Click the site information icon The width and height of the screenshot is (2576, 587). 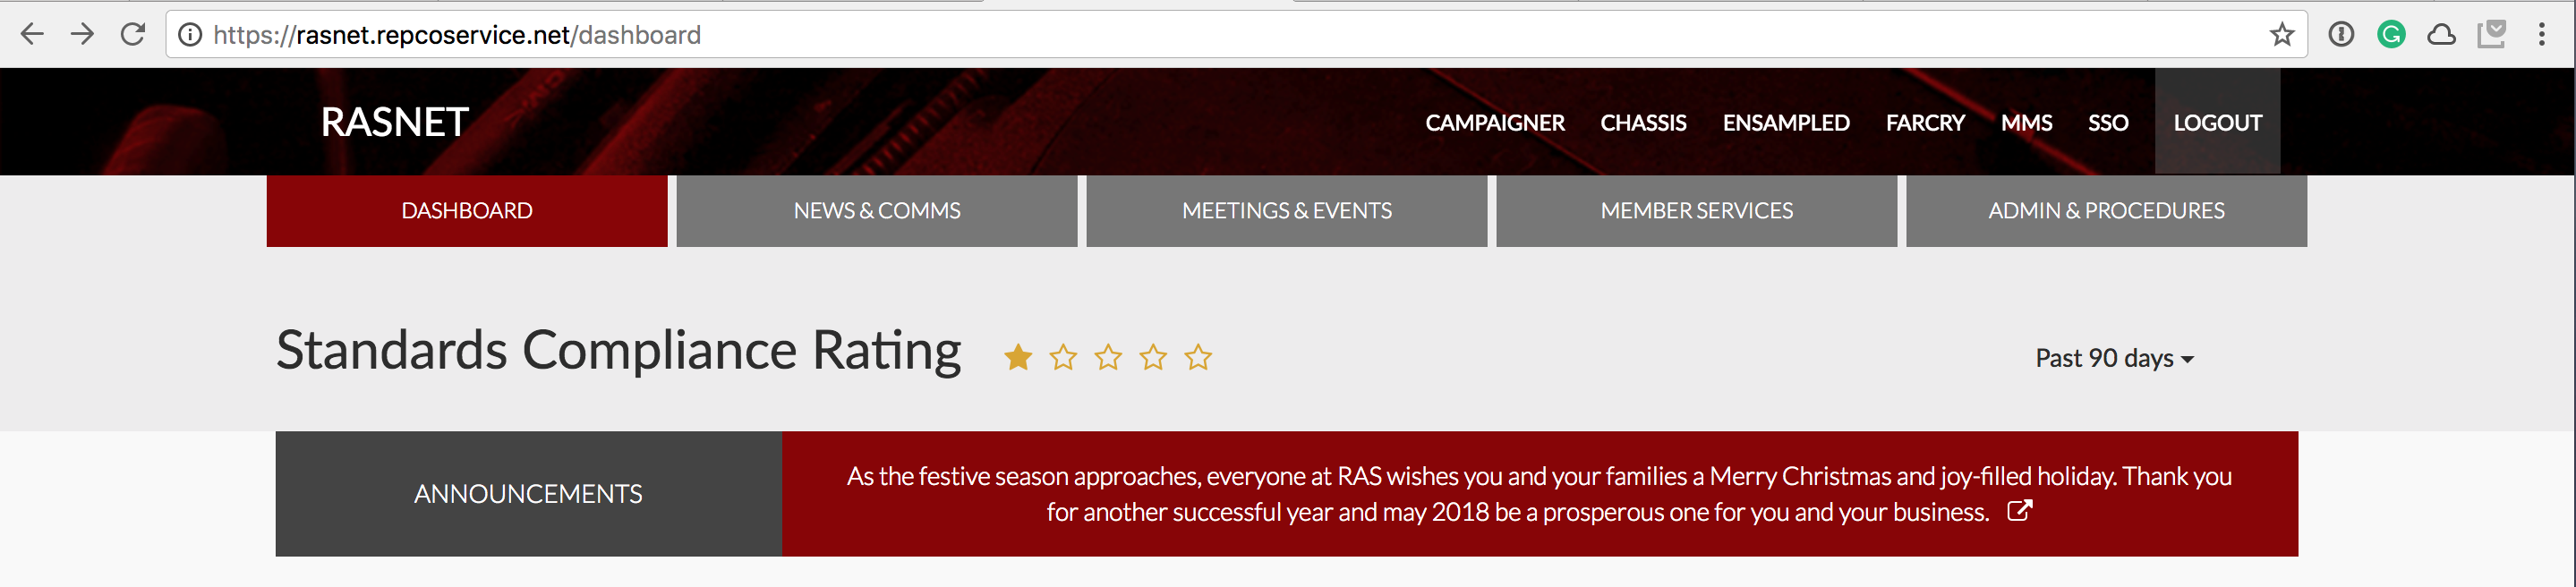190,35
